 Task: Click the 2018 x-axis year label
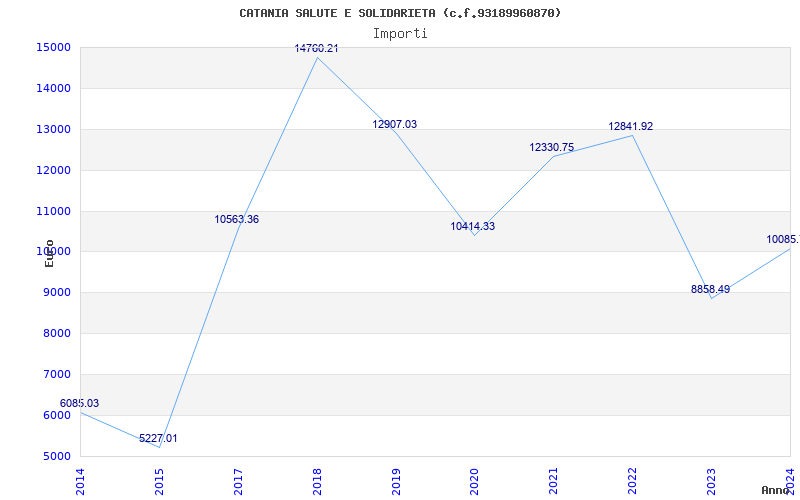click(x=317, y=481)
